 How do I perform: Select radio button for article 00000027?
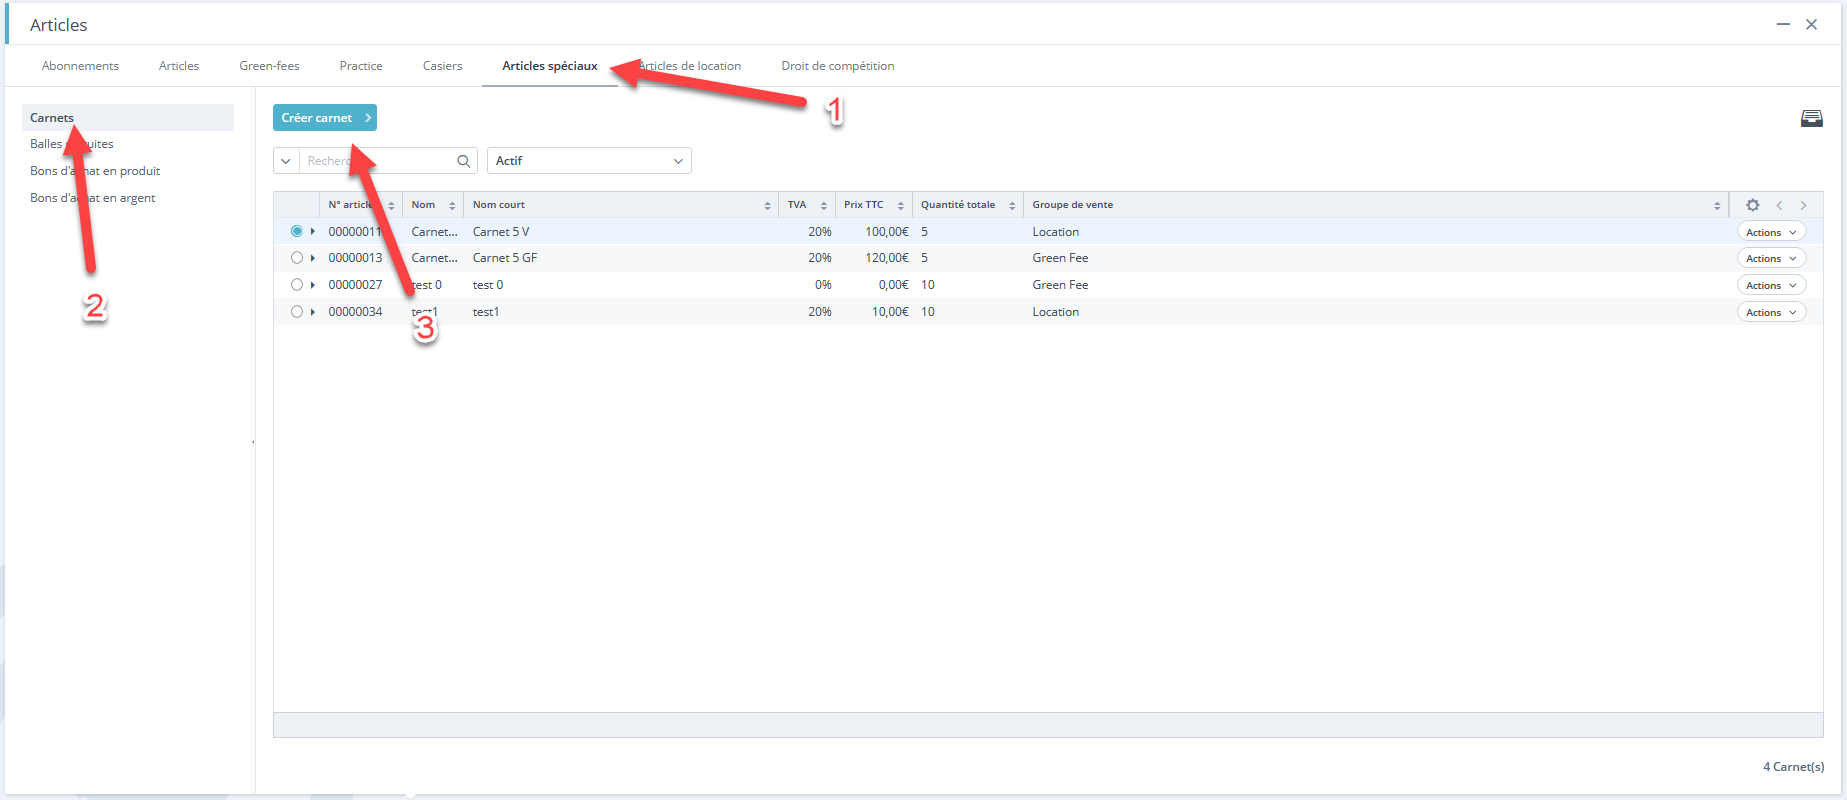click(x=297, y=285)
